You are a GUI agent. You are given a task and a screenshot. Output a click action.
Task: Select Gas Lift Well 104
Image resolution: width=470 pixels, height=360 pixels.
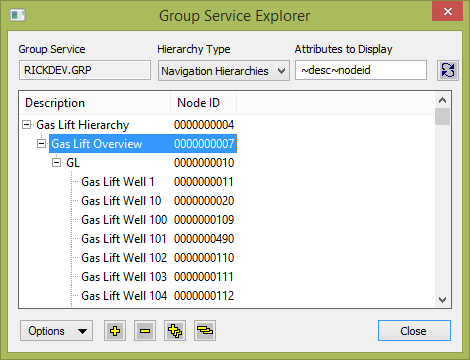124,296
